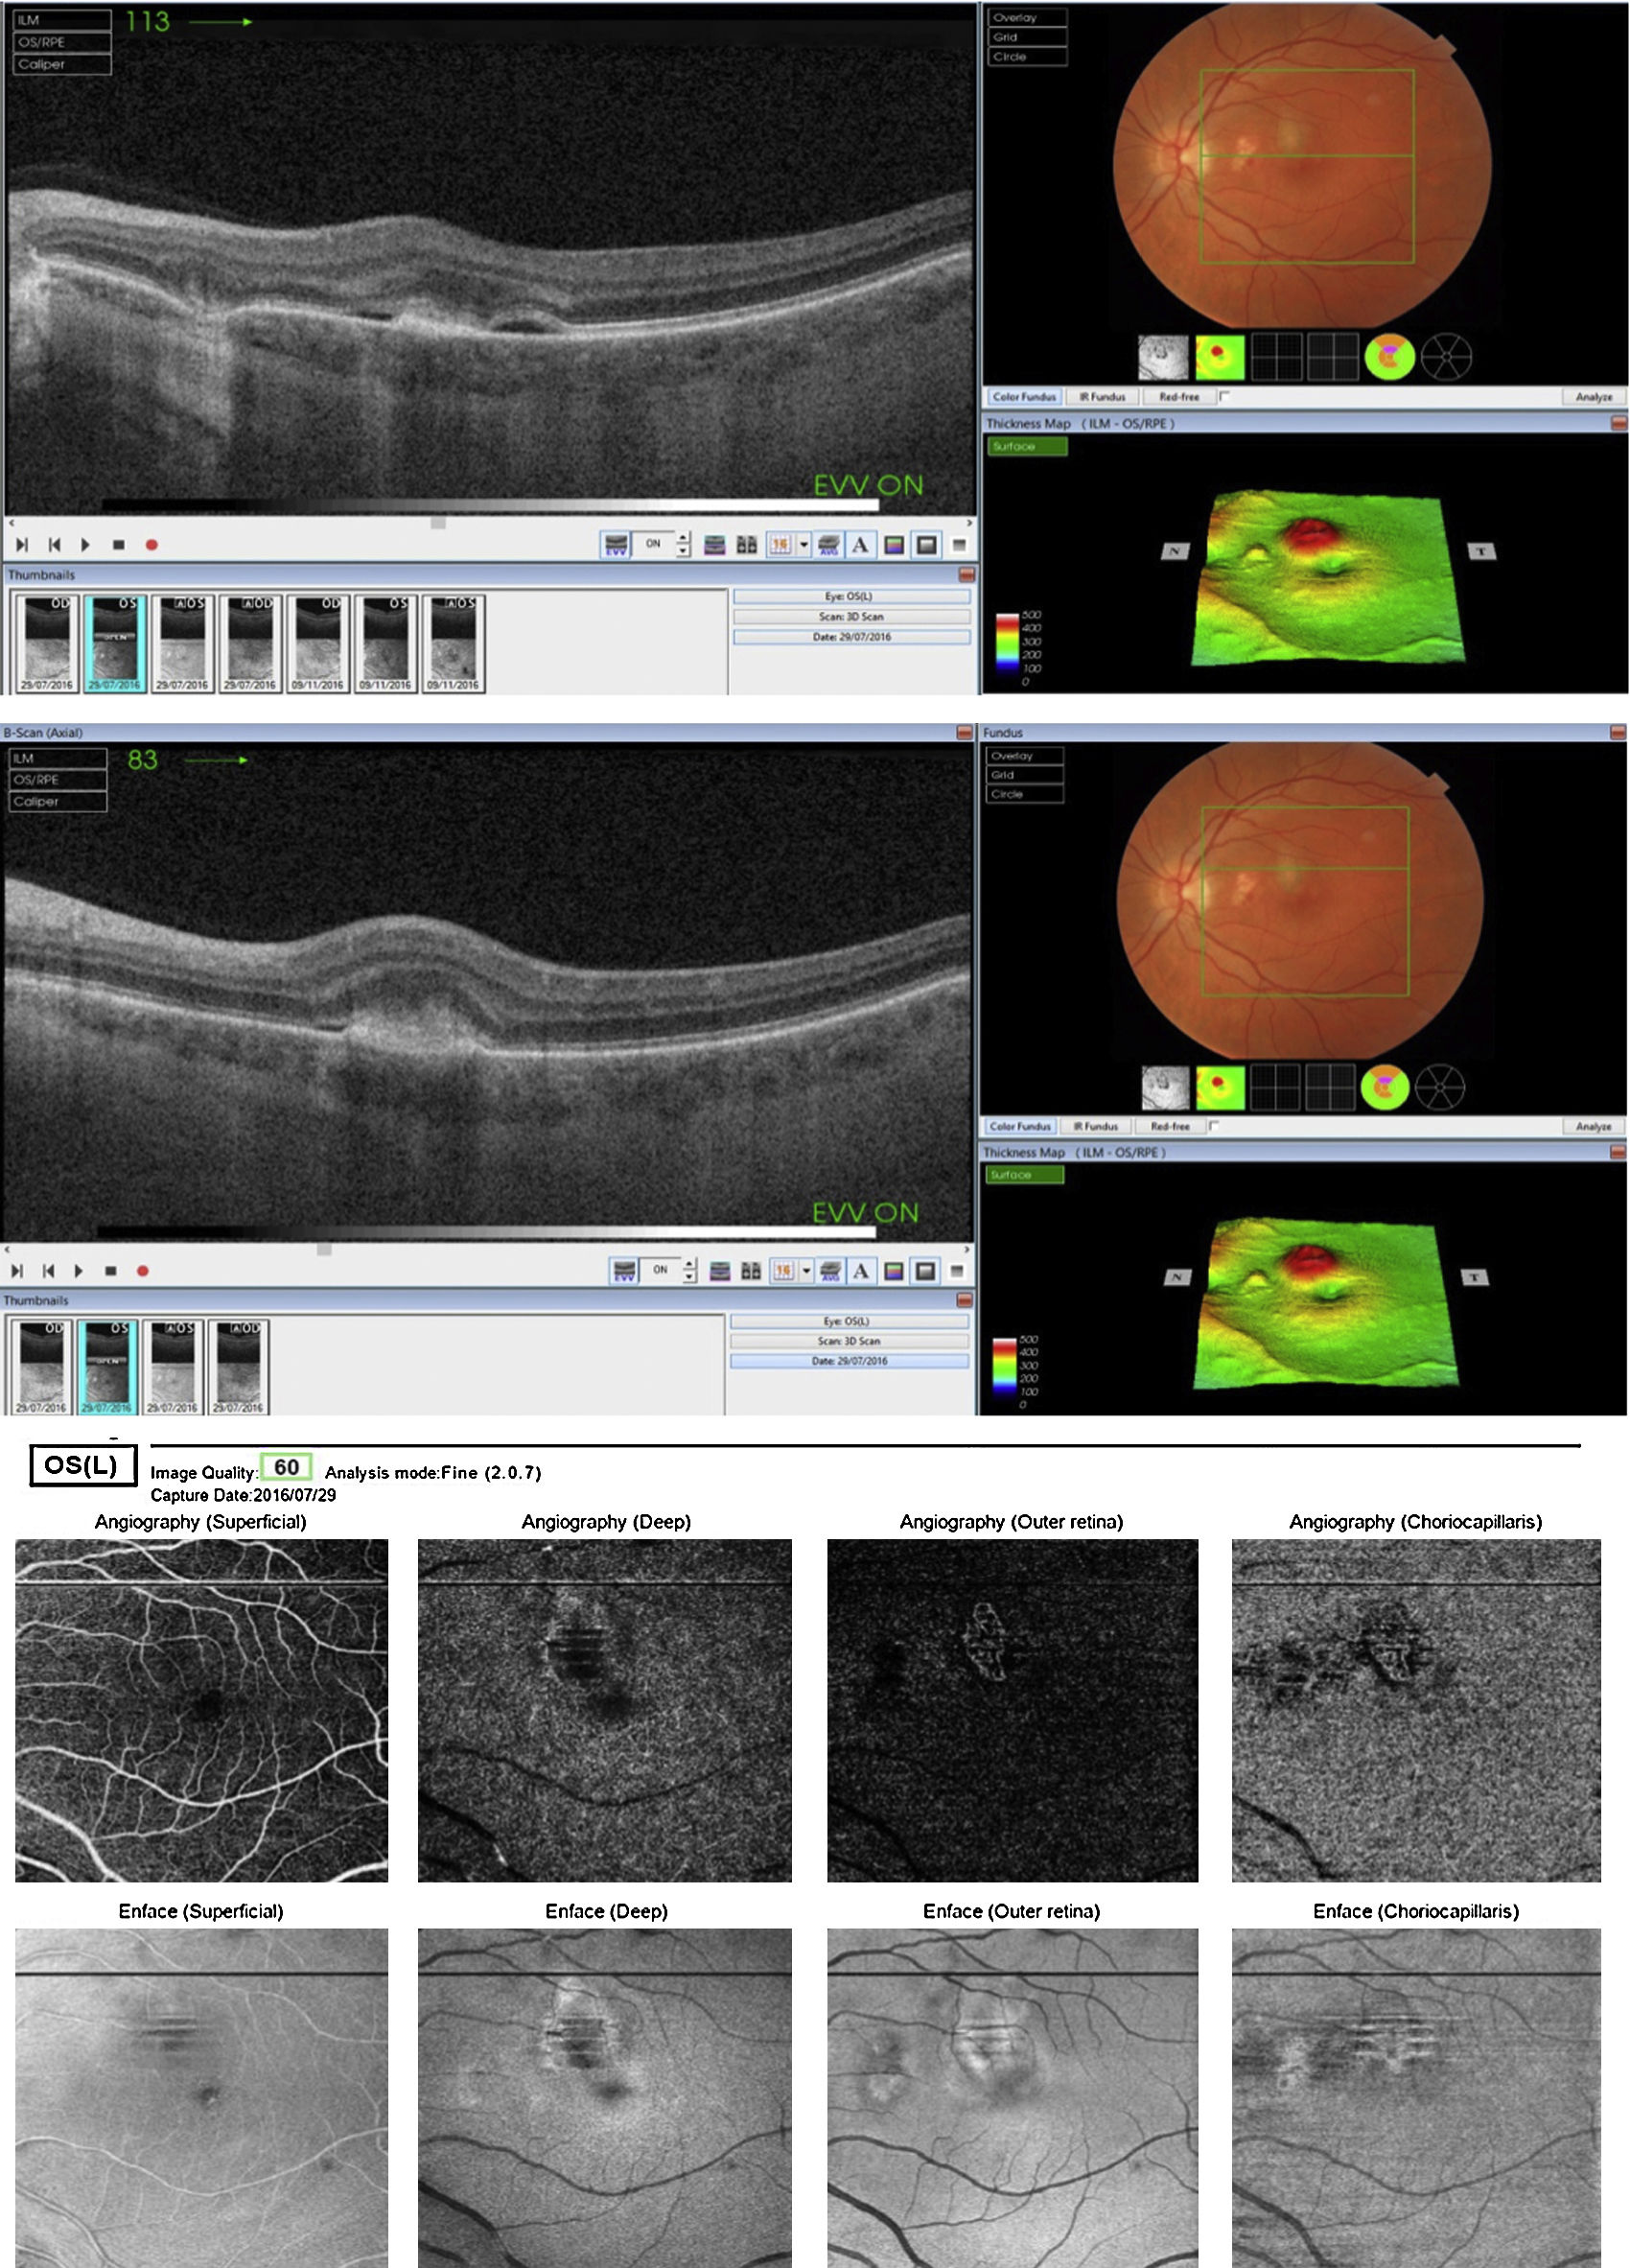Click the red record button in the upper B-scan player
This screenshot has width=1630, height=2268.
[152, 545]
